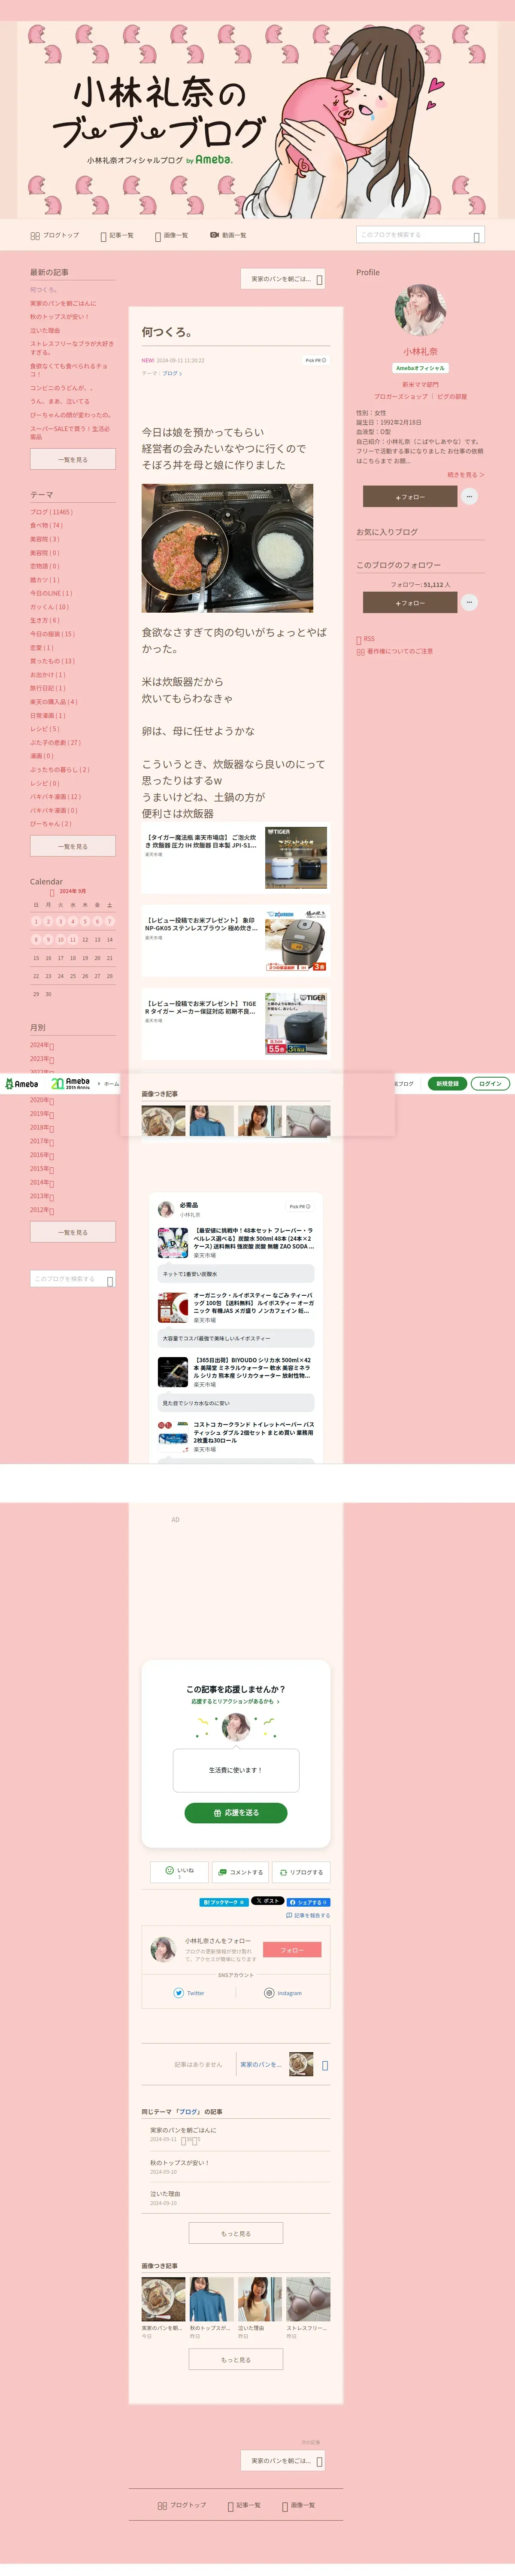Click the リブログする reblog button
The image size is (515, 2576).
pyautogui.click(x=300, y=1872)
